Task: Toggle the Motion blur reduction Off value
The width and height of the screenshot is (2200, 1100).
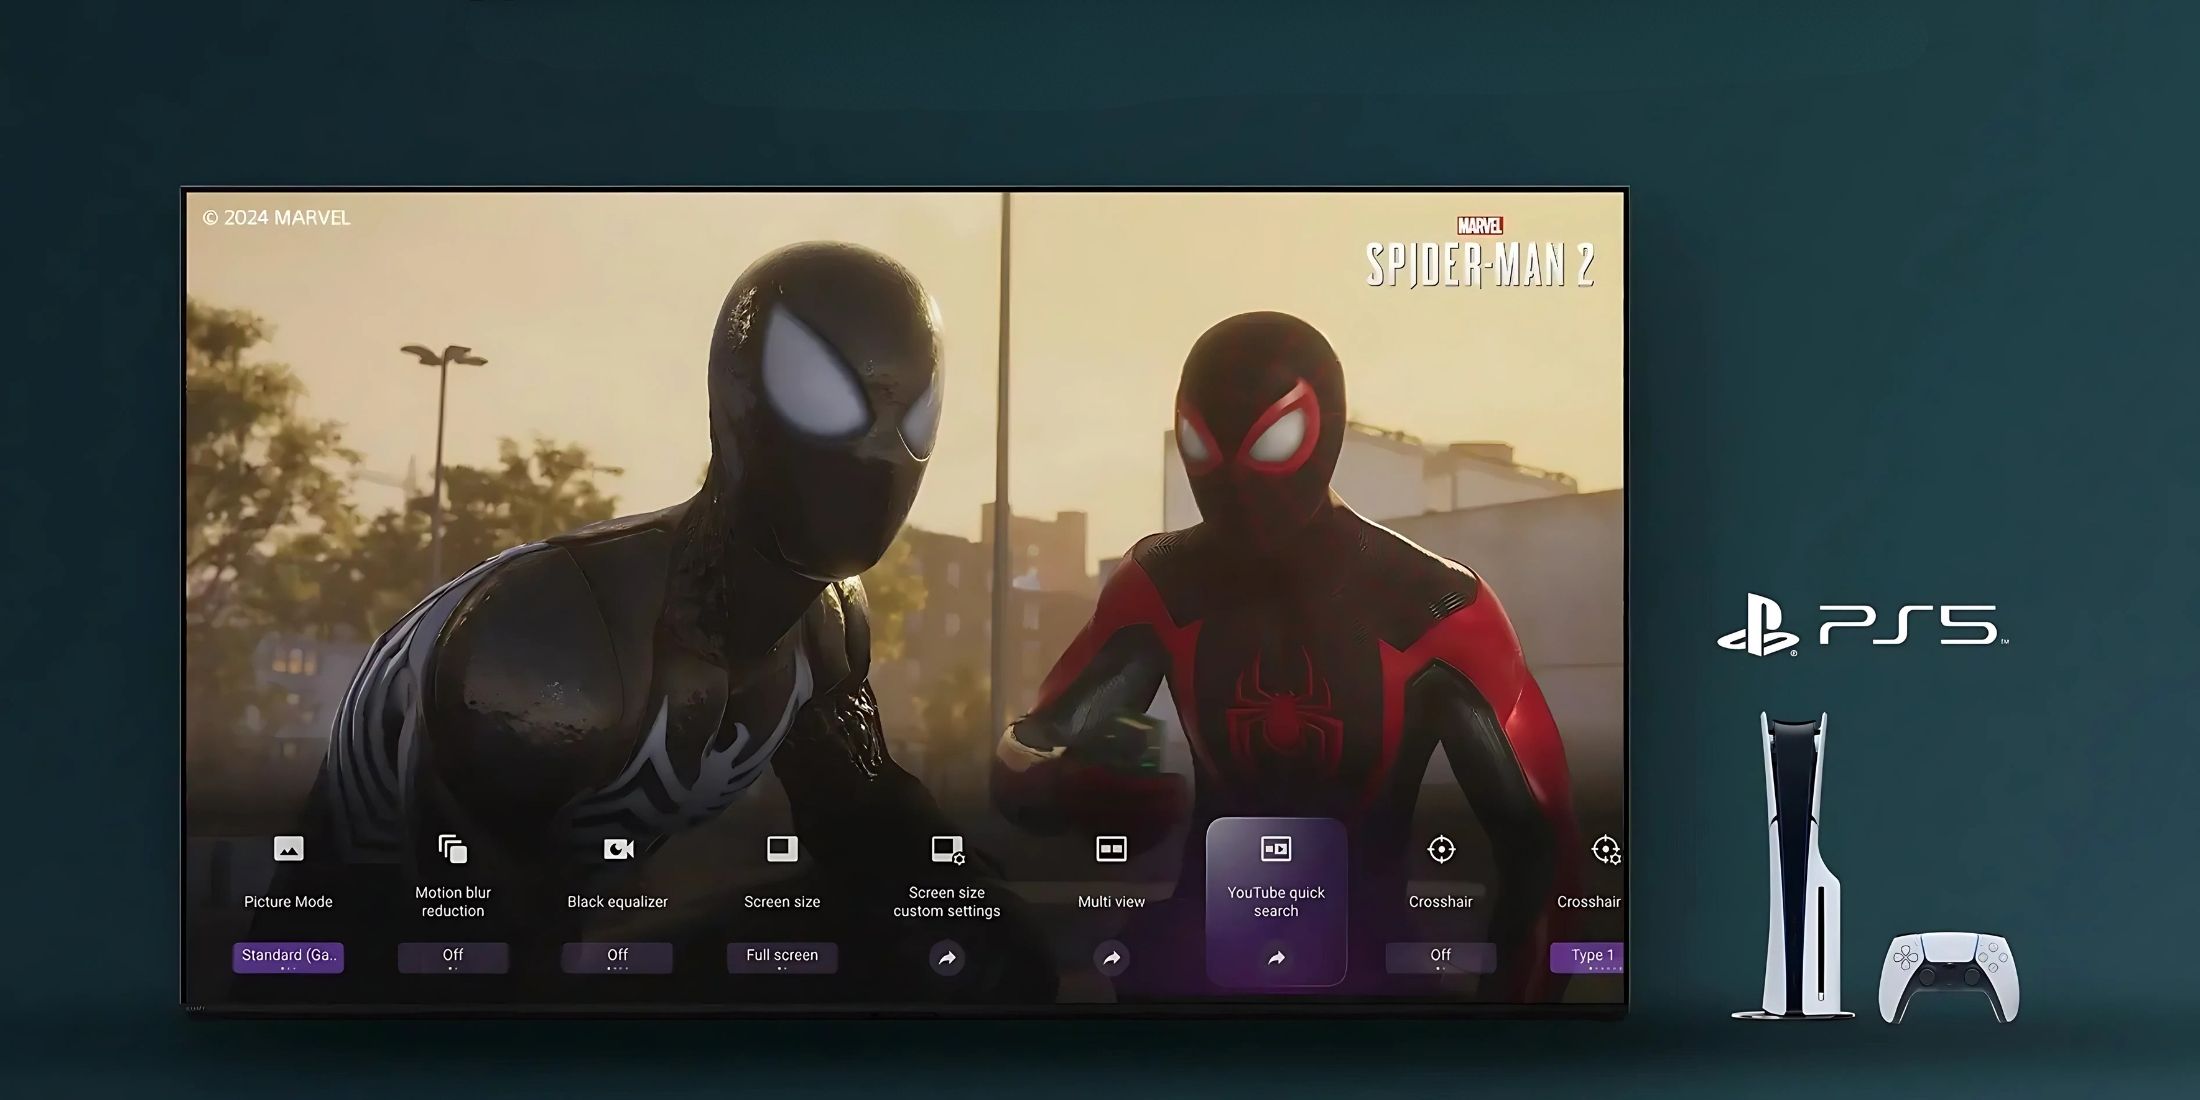Action: pyautogui.click(x=453, y=956)
